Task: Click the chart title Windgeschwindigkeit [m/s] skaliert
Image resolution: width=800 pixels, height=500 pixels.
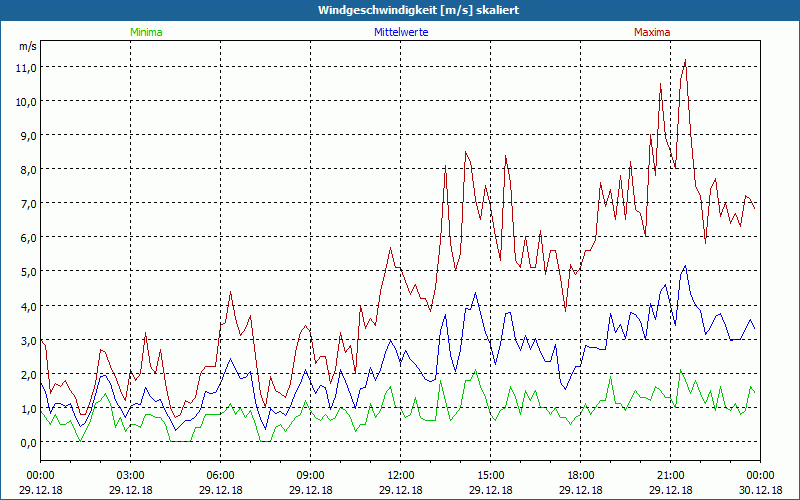Action: [x=418, y=10]
